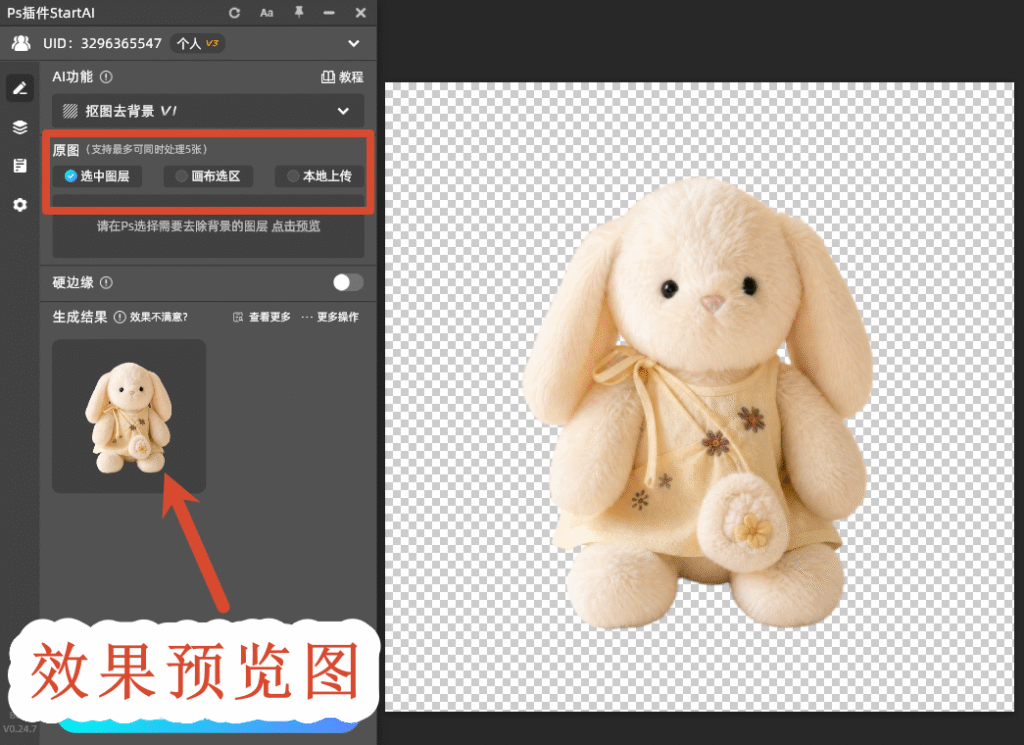This screenshot has height=745, width=1024.
Task: Click the 查看更多 option
Action: tap(262, 317)
